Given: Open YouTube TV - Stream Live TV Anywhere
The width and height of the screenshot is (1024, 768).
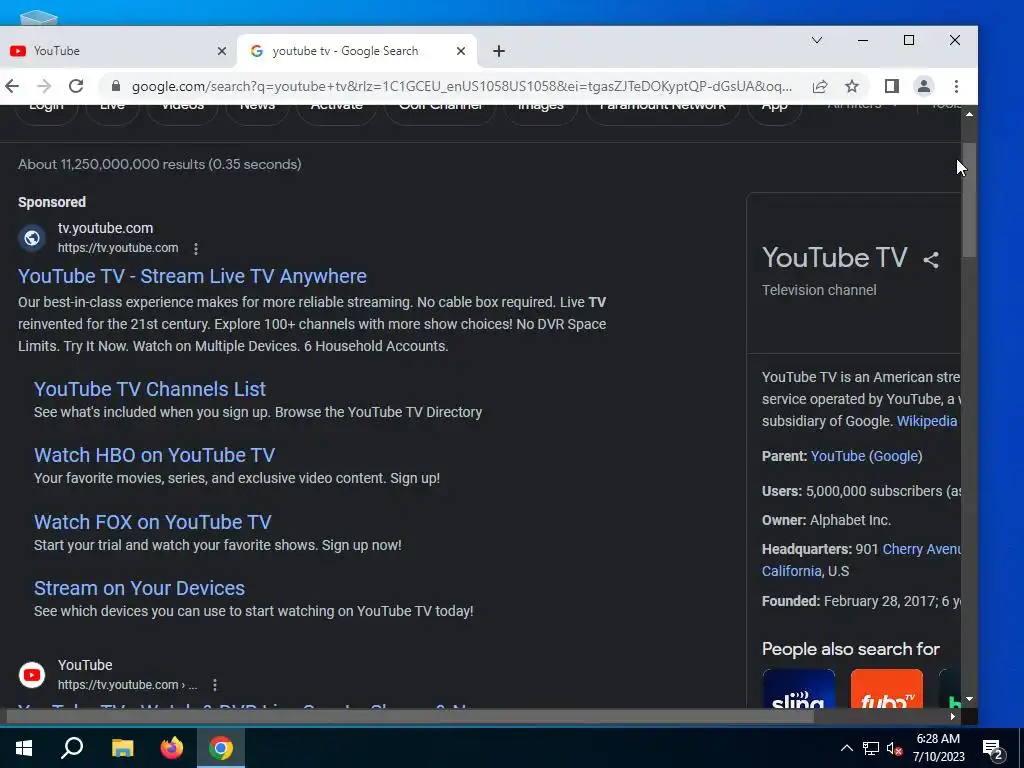Looking at the screenshot, I should [192, 276].
